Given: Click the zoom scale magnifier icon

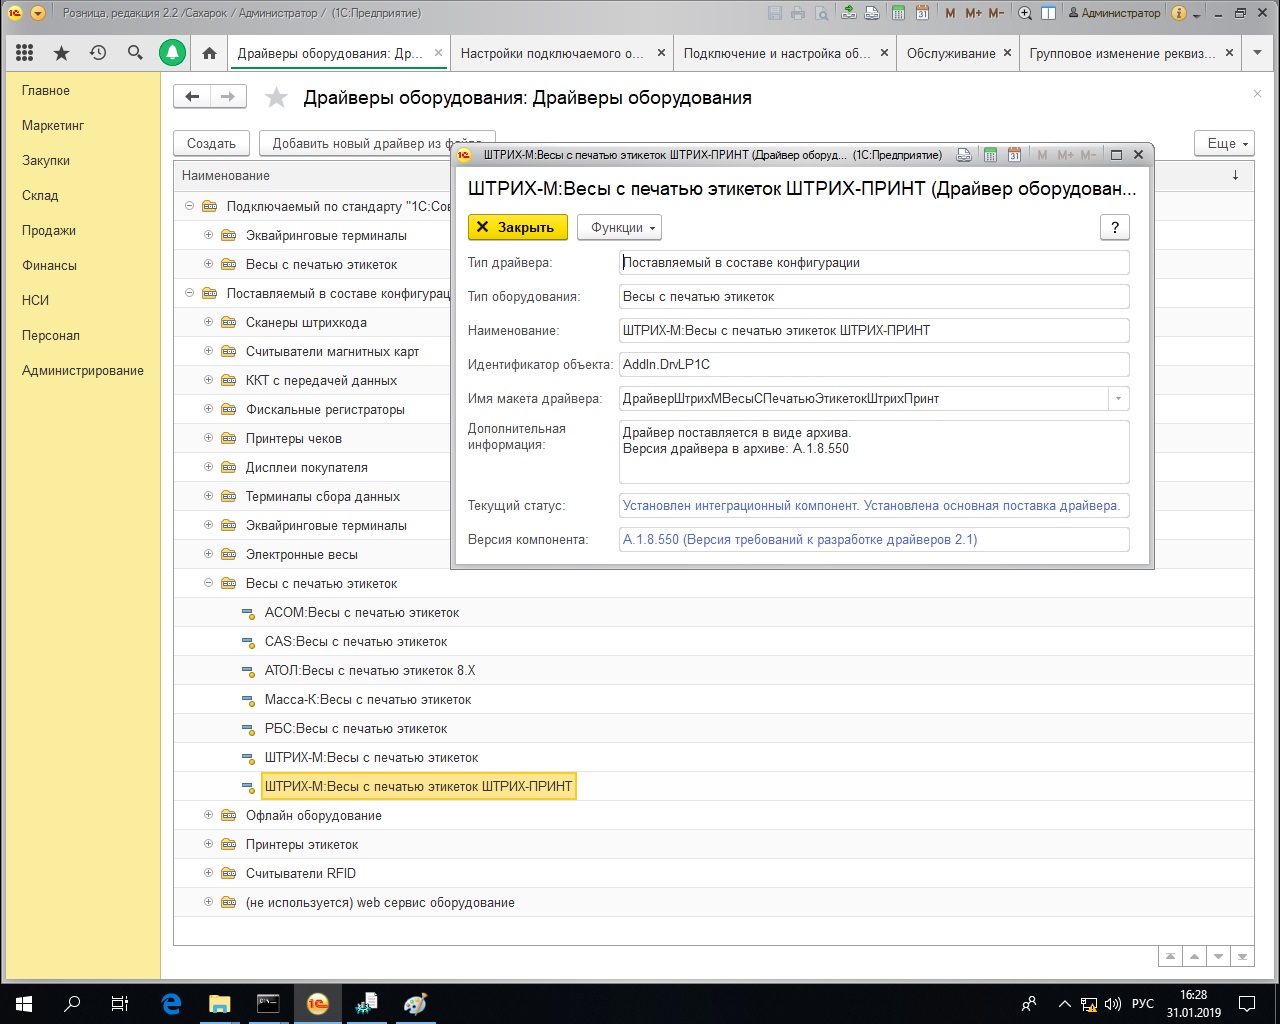Looking at the screenshot, I should [1025, 13].
